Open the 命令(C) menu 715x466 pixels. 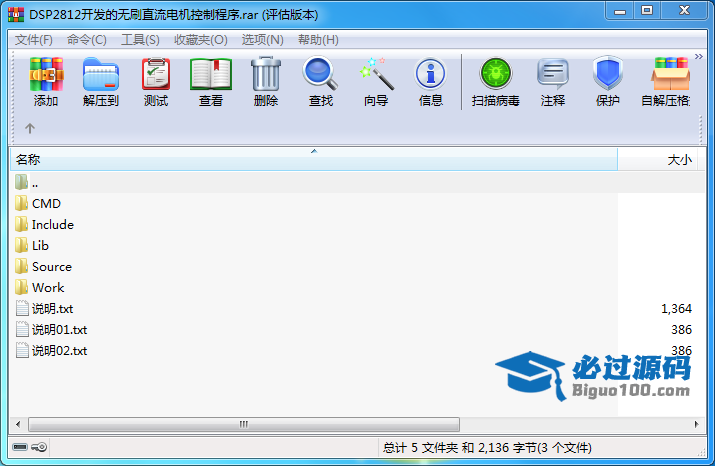click(x=87, y=40)
